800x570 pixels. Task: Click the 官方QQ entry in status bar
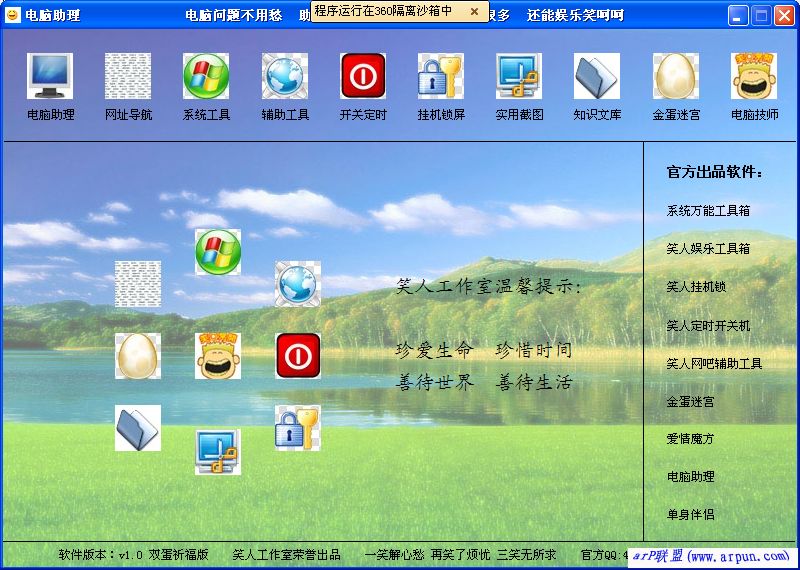click(604, 555)
